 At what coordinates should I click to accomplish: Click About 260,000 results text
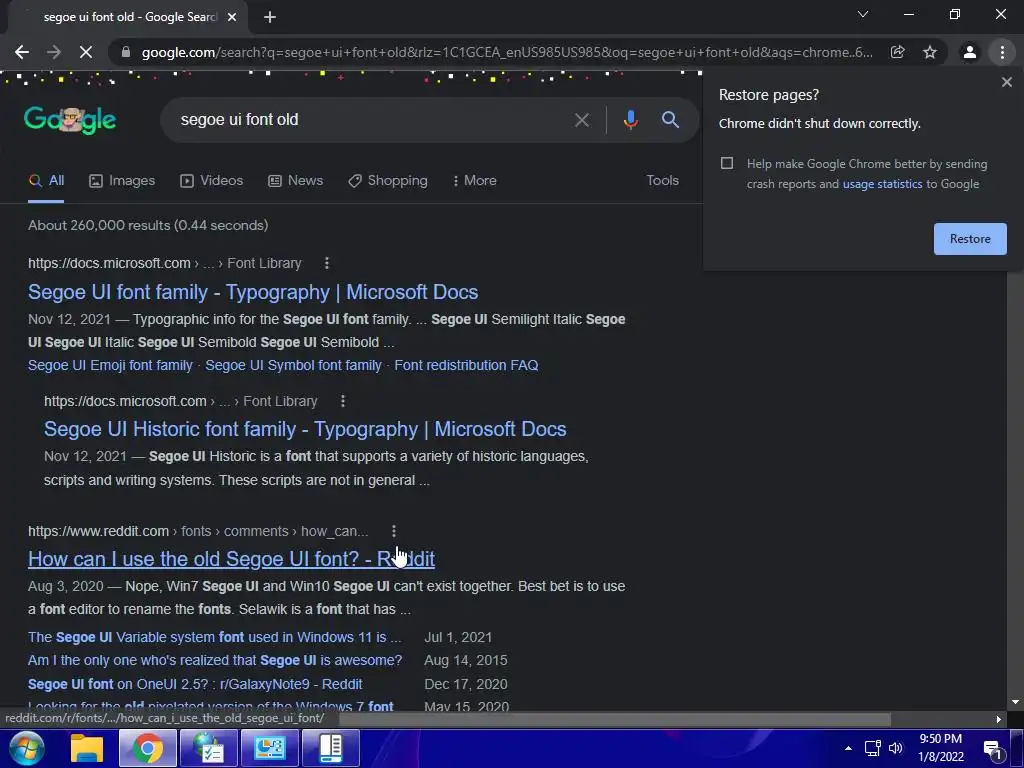pyautogui.click(x=148, y=226)
